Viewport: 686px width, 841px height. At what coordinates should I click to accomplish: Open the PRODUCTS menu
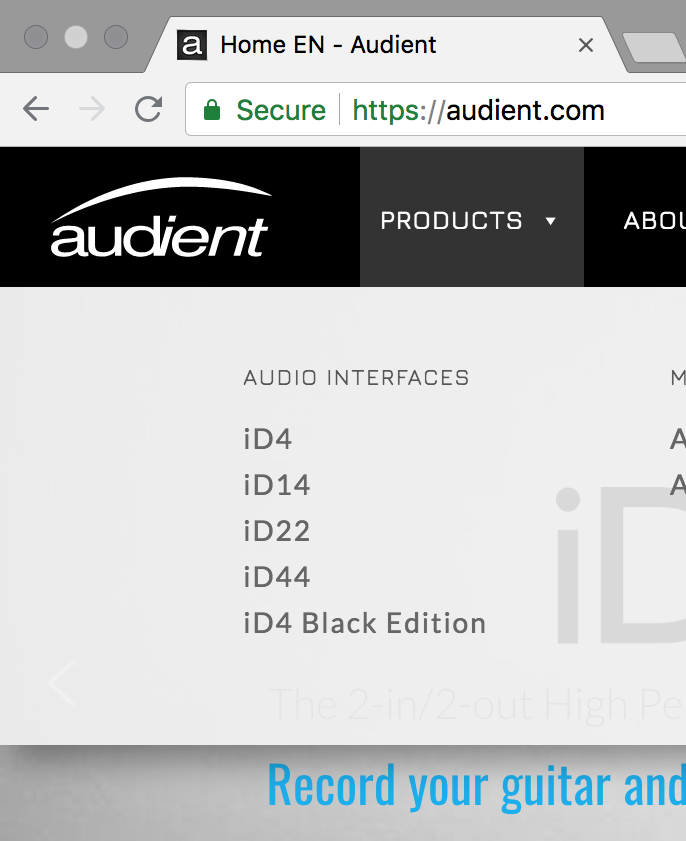[451, 221]
